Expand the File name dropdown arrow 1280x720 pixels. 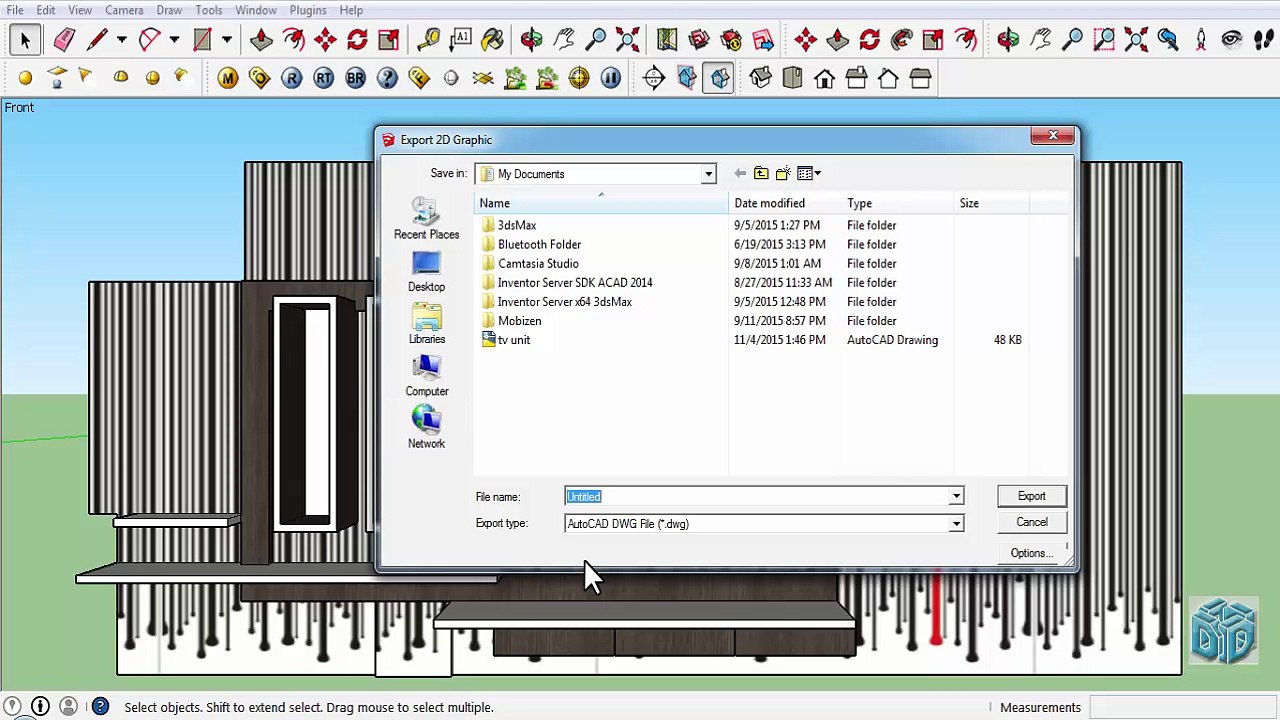pyautogui.click(x=956, y=497)
